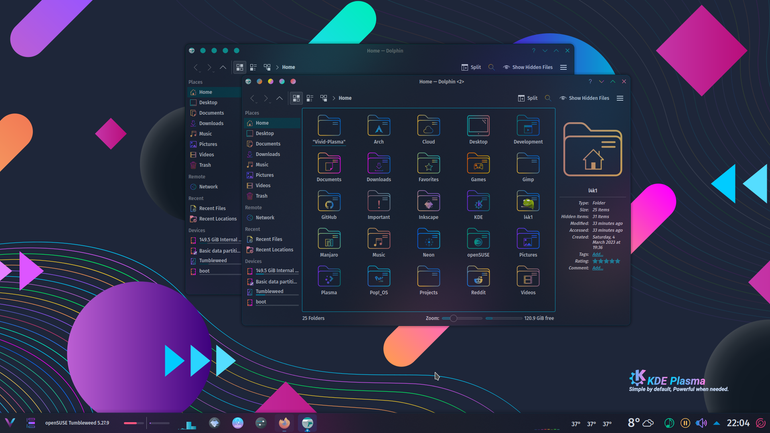Expand the Home breadcrumb path arrow
The width and height of the screenshot is (770, 433).
coord(334,98)
